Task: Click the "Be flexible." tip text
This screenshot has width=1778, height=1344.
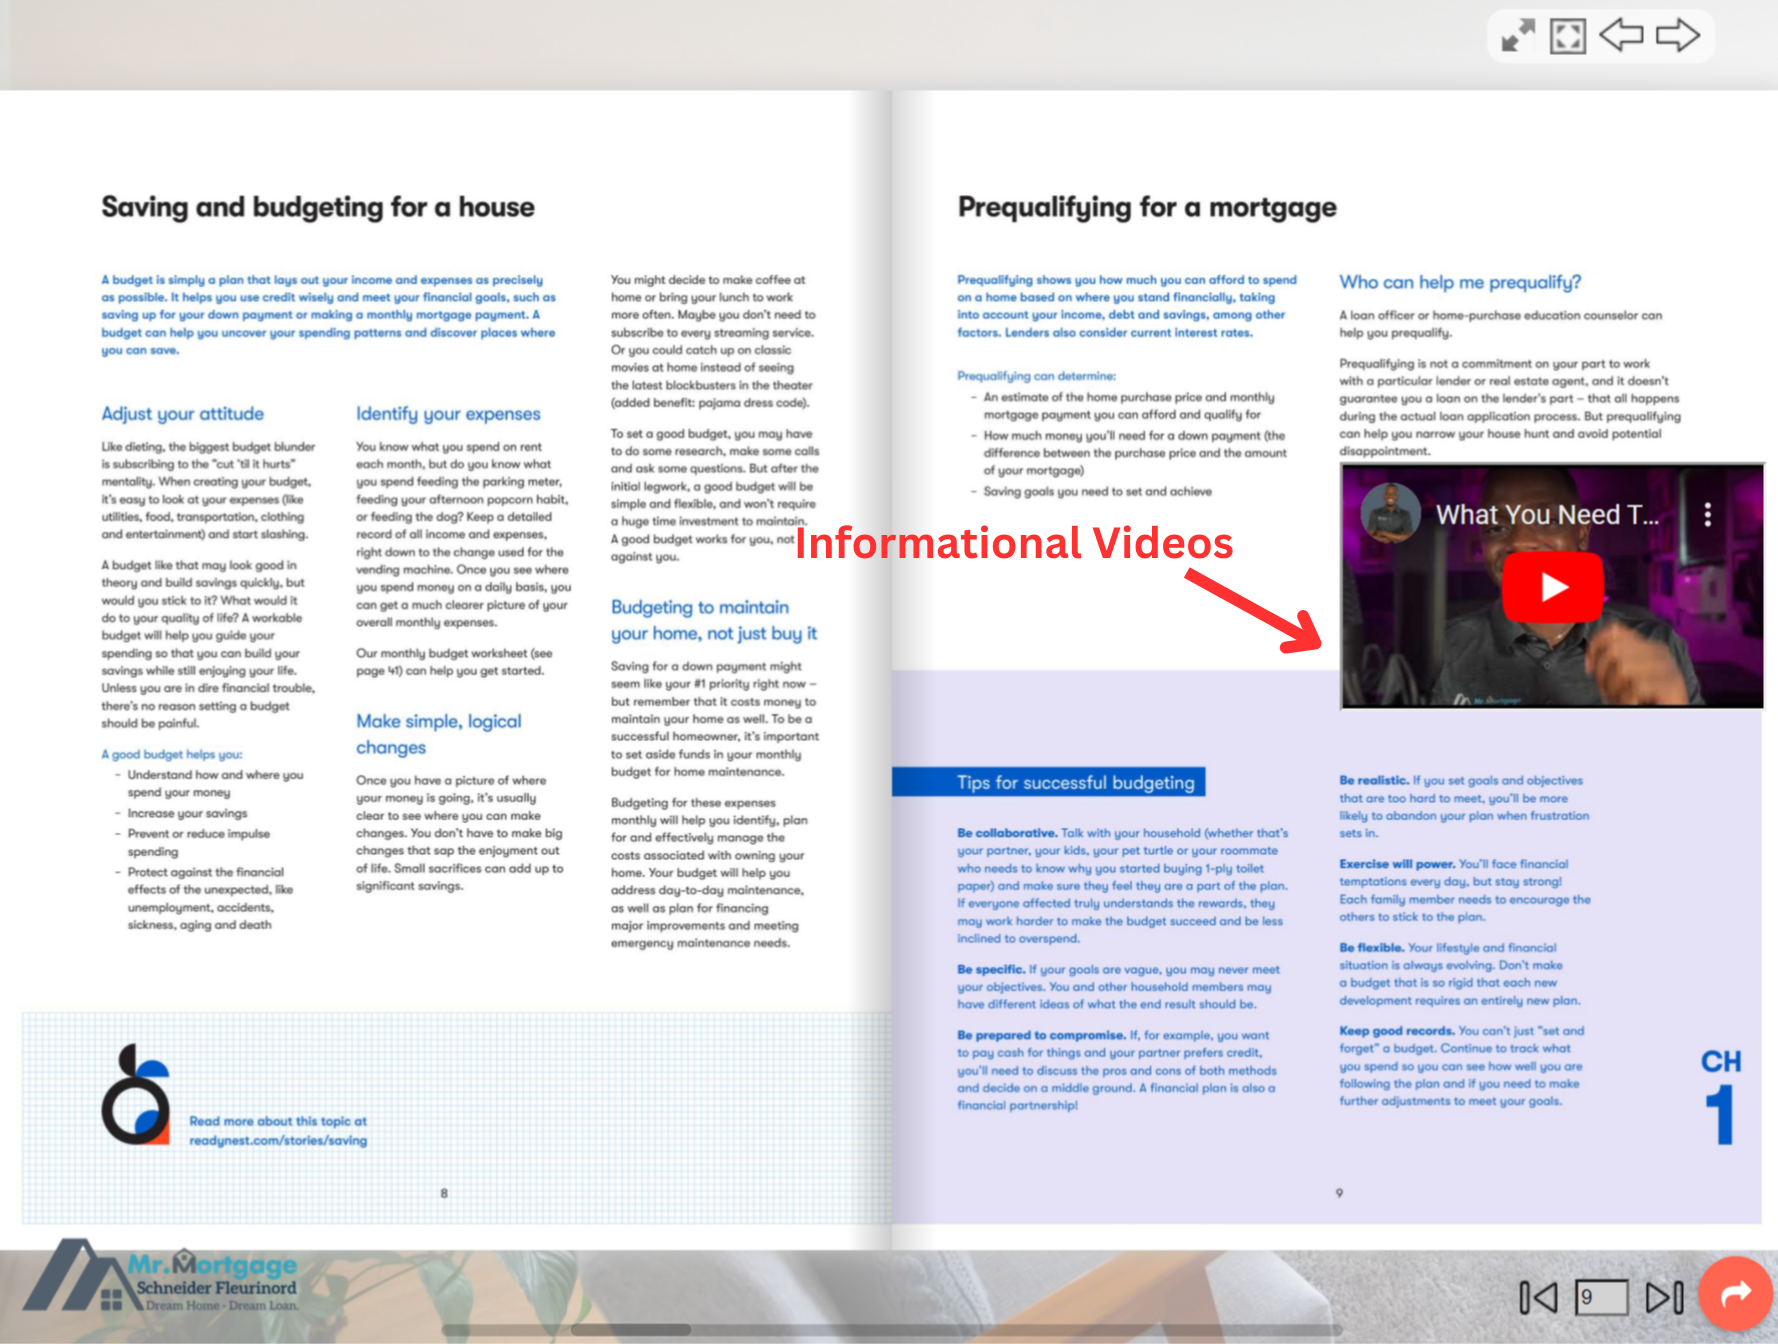Action: coord(1372,947)
